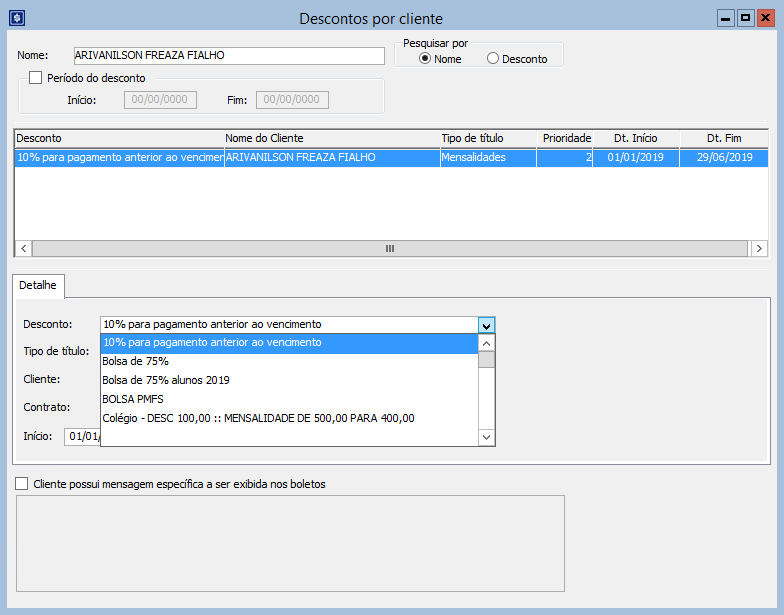The width and height of the screenshot is (784, 615).
Task: Maximize the Descontos por cliente window
Action: click(745, 18)
